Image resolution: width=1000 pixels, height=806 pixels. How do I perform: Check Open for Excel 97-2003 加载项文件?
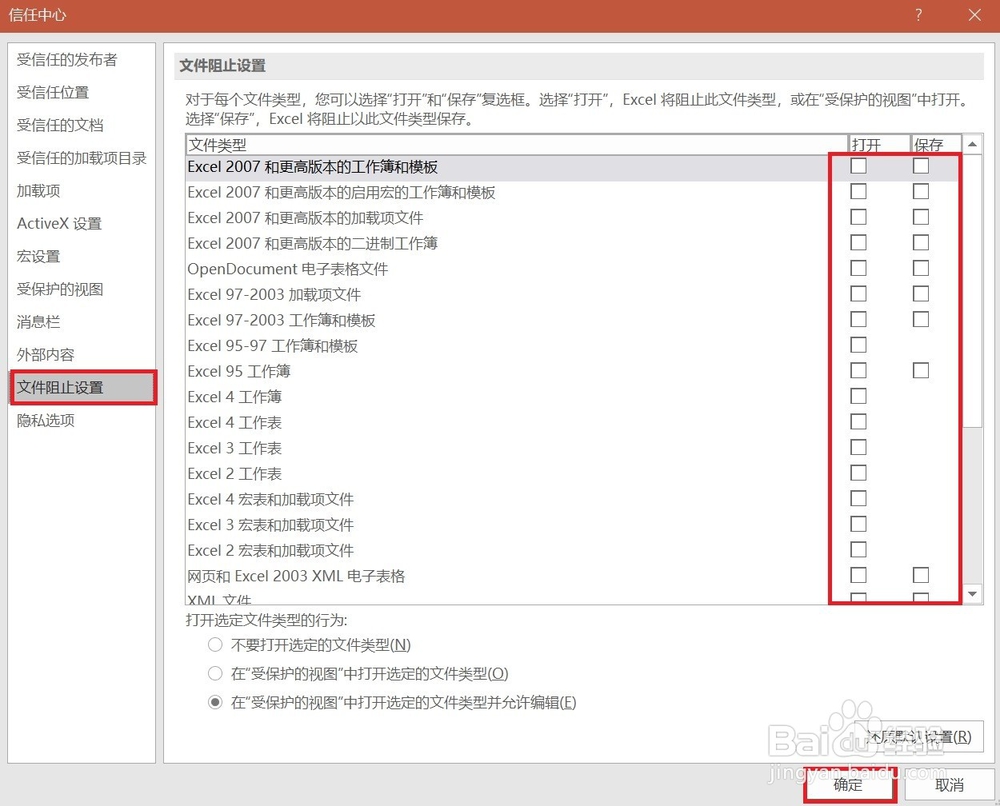point(858,294)
